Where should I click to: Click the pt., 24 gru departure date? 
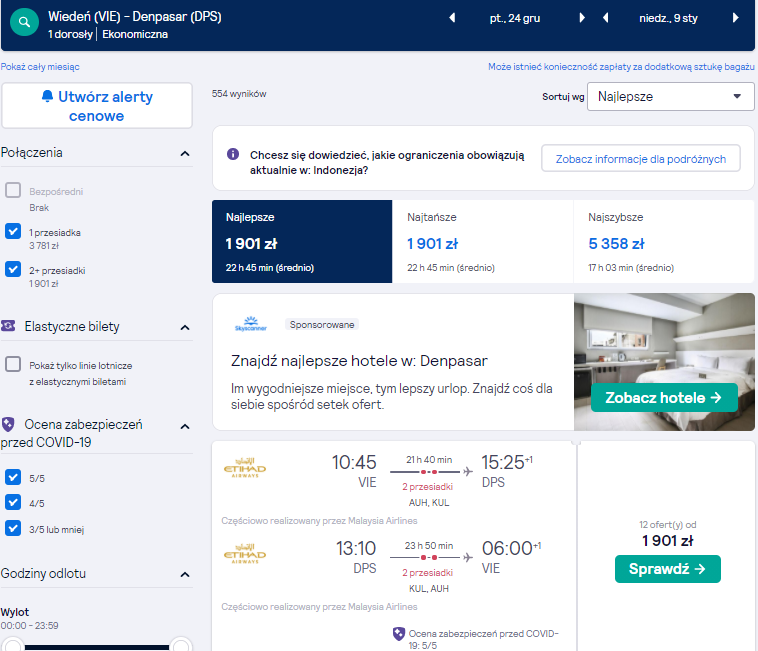(x=514, y=18)
